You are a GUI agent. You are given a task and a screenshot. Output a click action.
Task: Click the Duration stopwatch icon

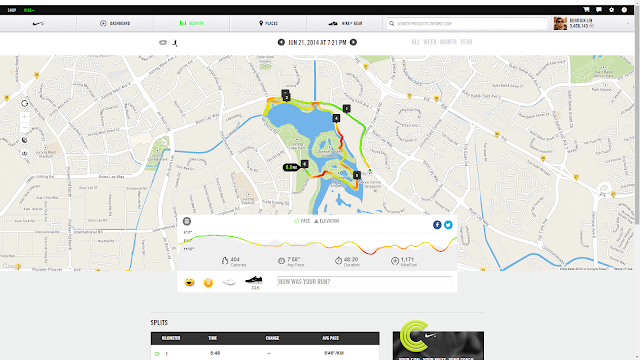338,261
